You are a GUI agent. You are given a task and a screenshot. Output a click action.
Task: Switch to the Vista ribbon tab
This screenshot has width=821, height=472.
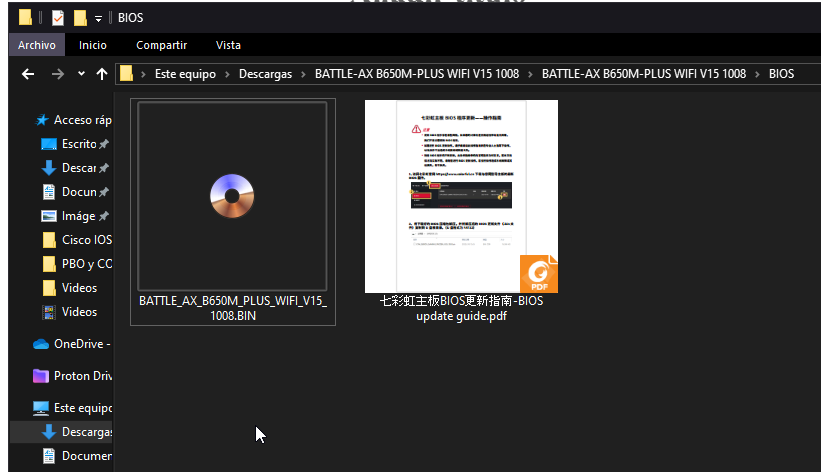[228, 45]
